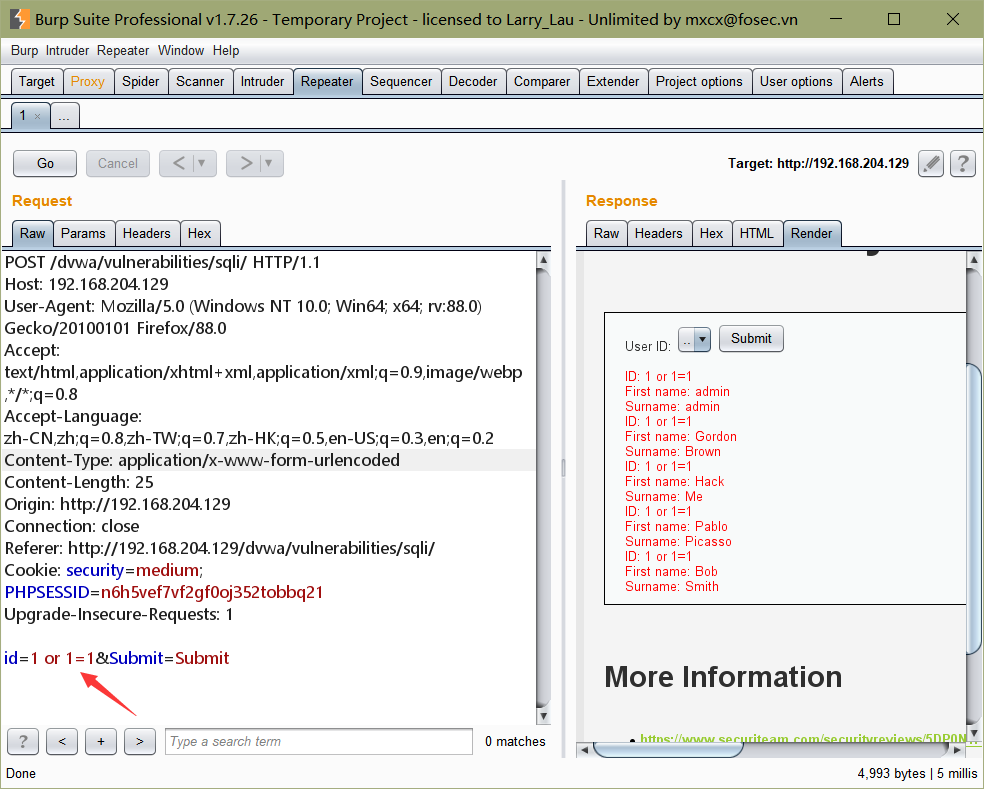Go to previous search match arrow

(x=62, y=741)
